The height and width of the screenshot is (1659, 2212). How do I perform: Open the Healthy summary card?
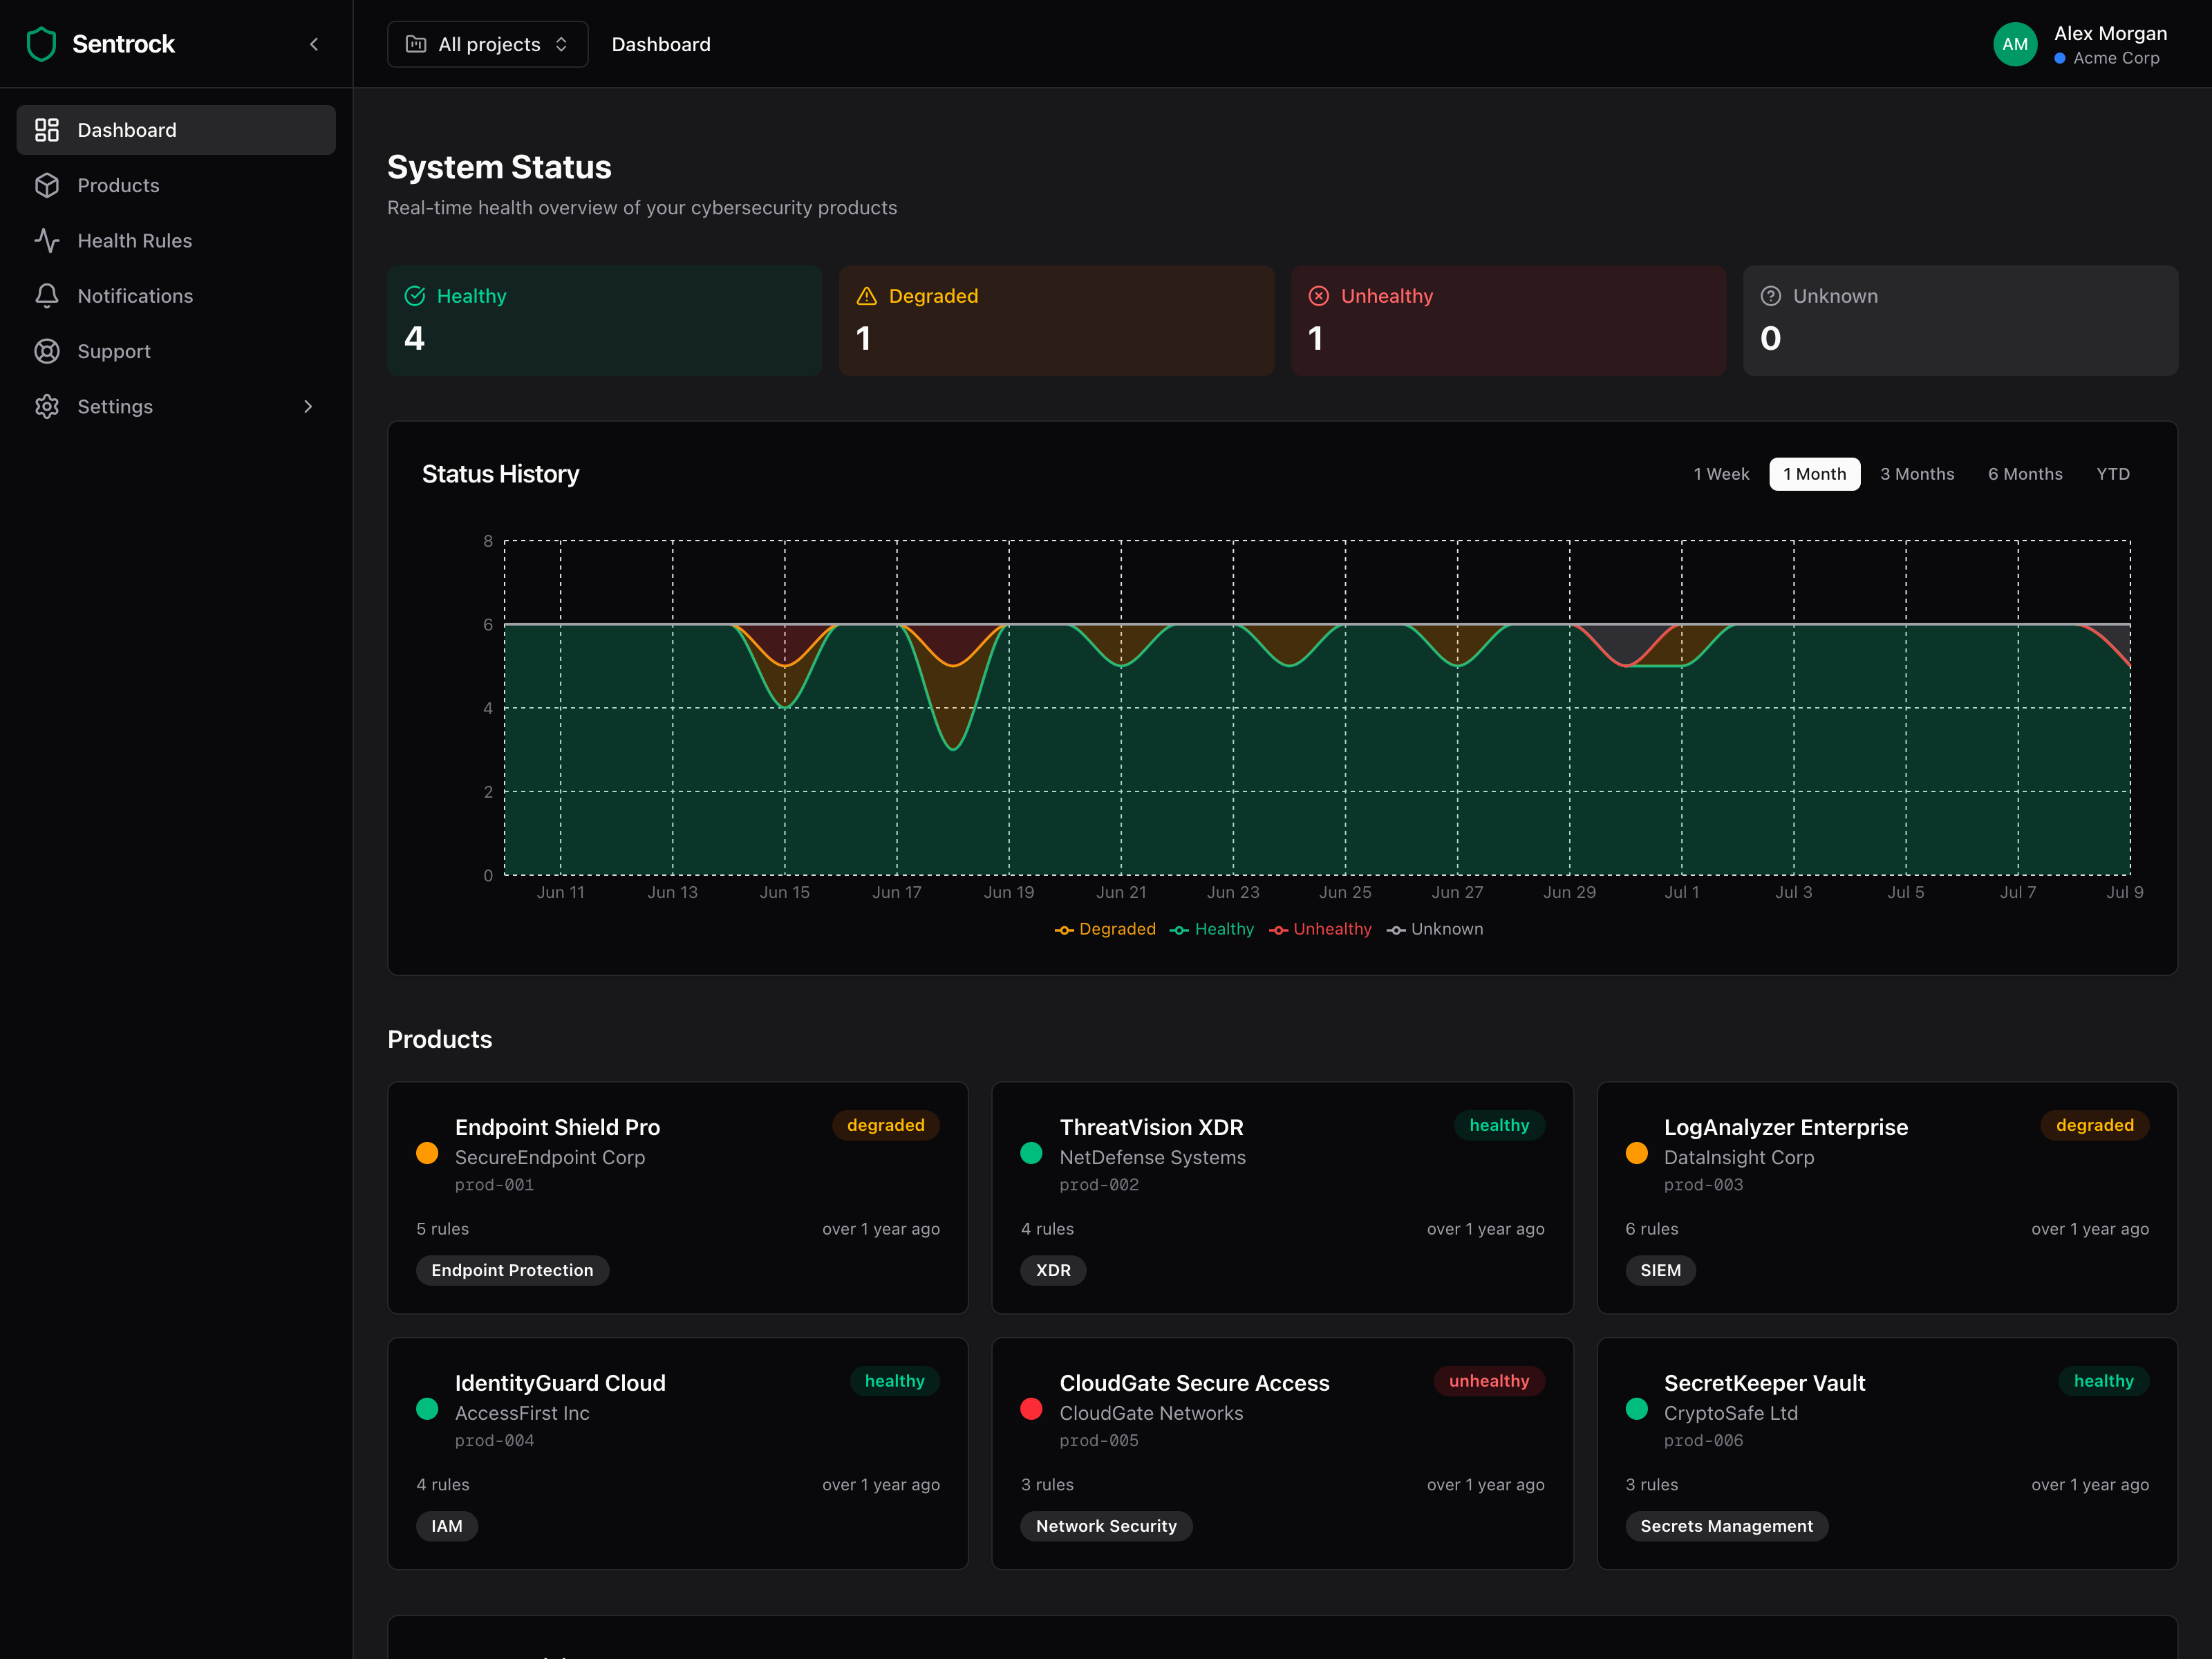click(604, 320)
